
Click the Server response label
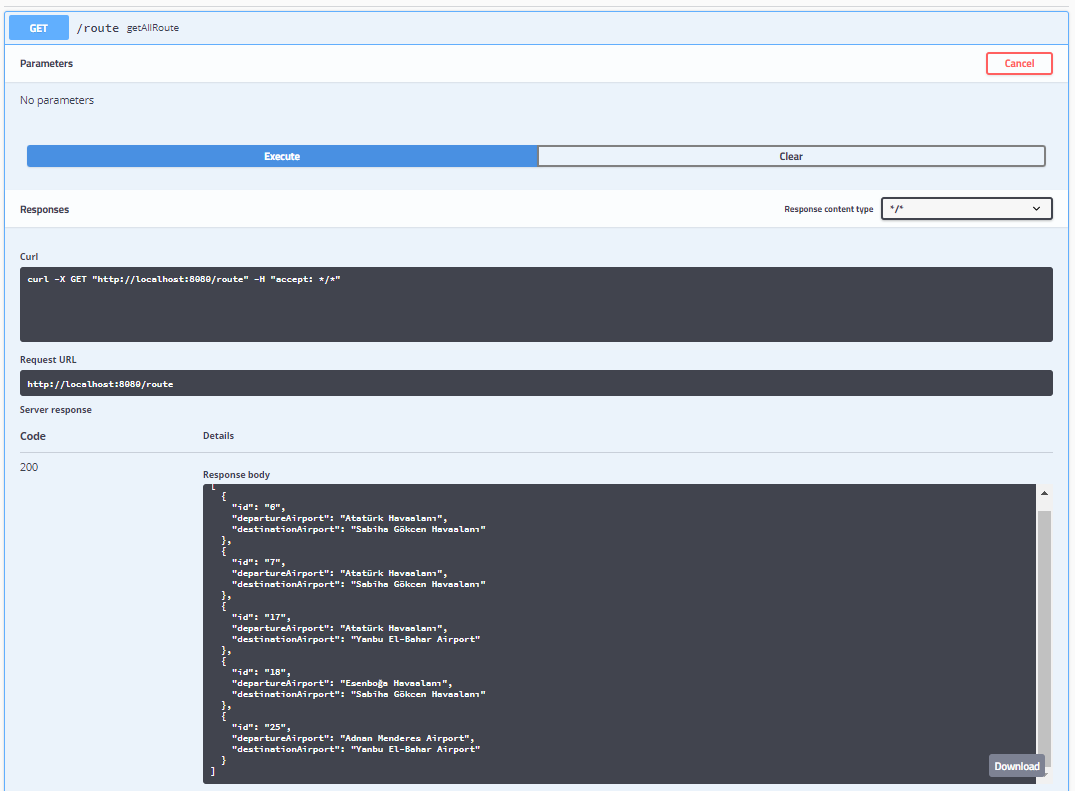coord(56,409)
